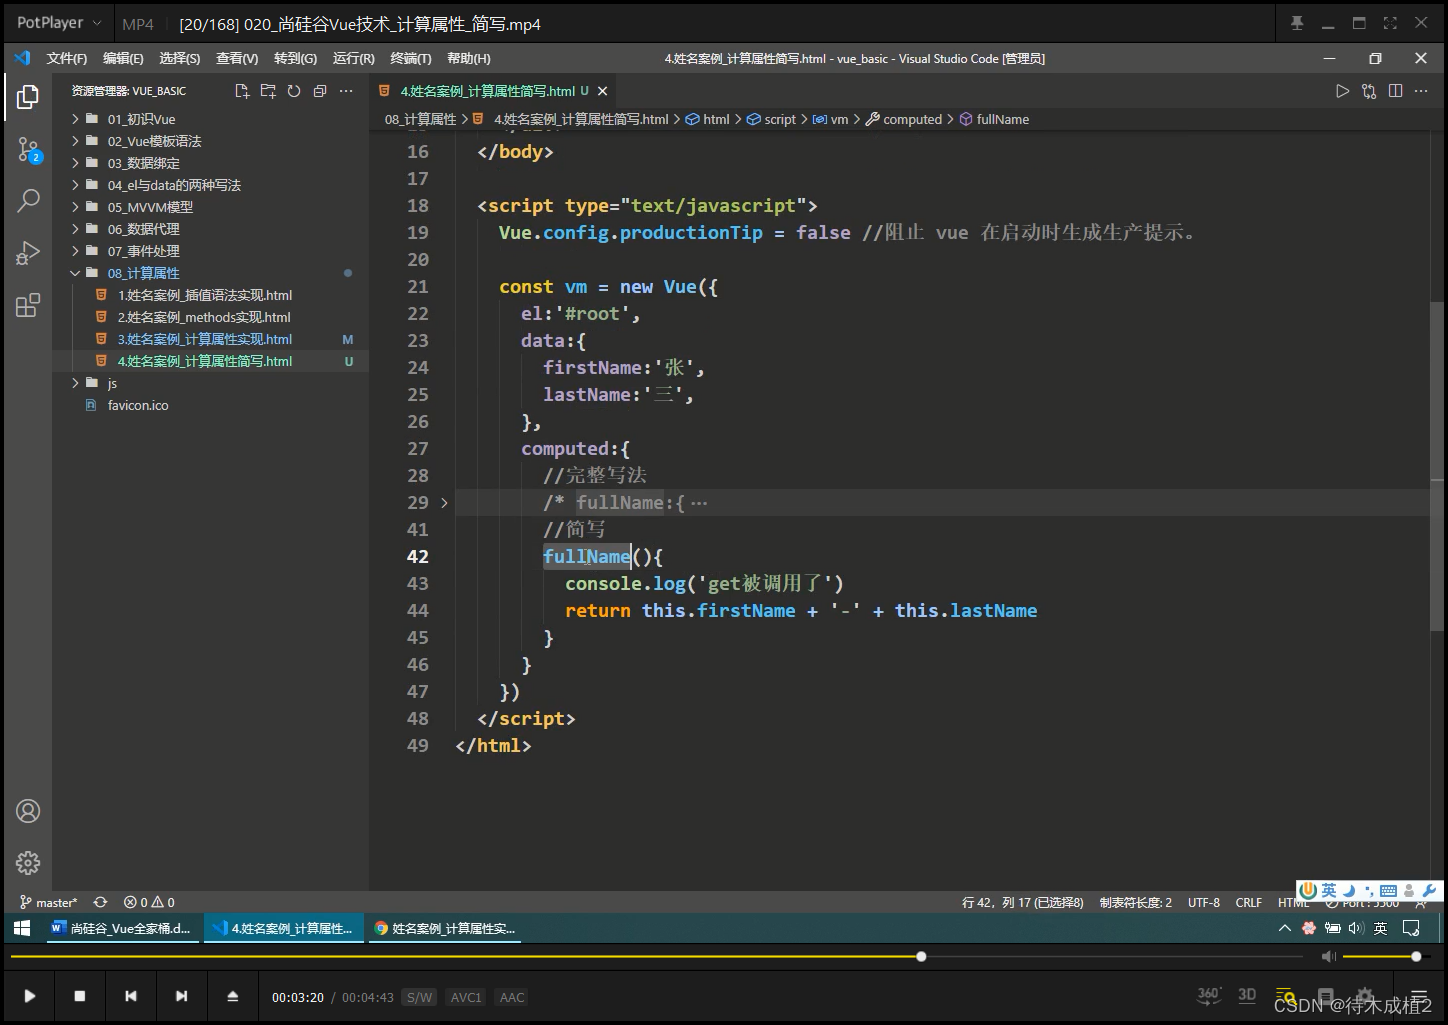
Task: Open the Source Control view
Action: click(28, 150)
